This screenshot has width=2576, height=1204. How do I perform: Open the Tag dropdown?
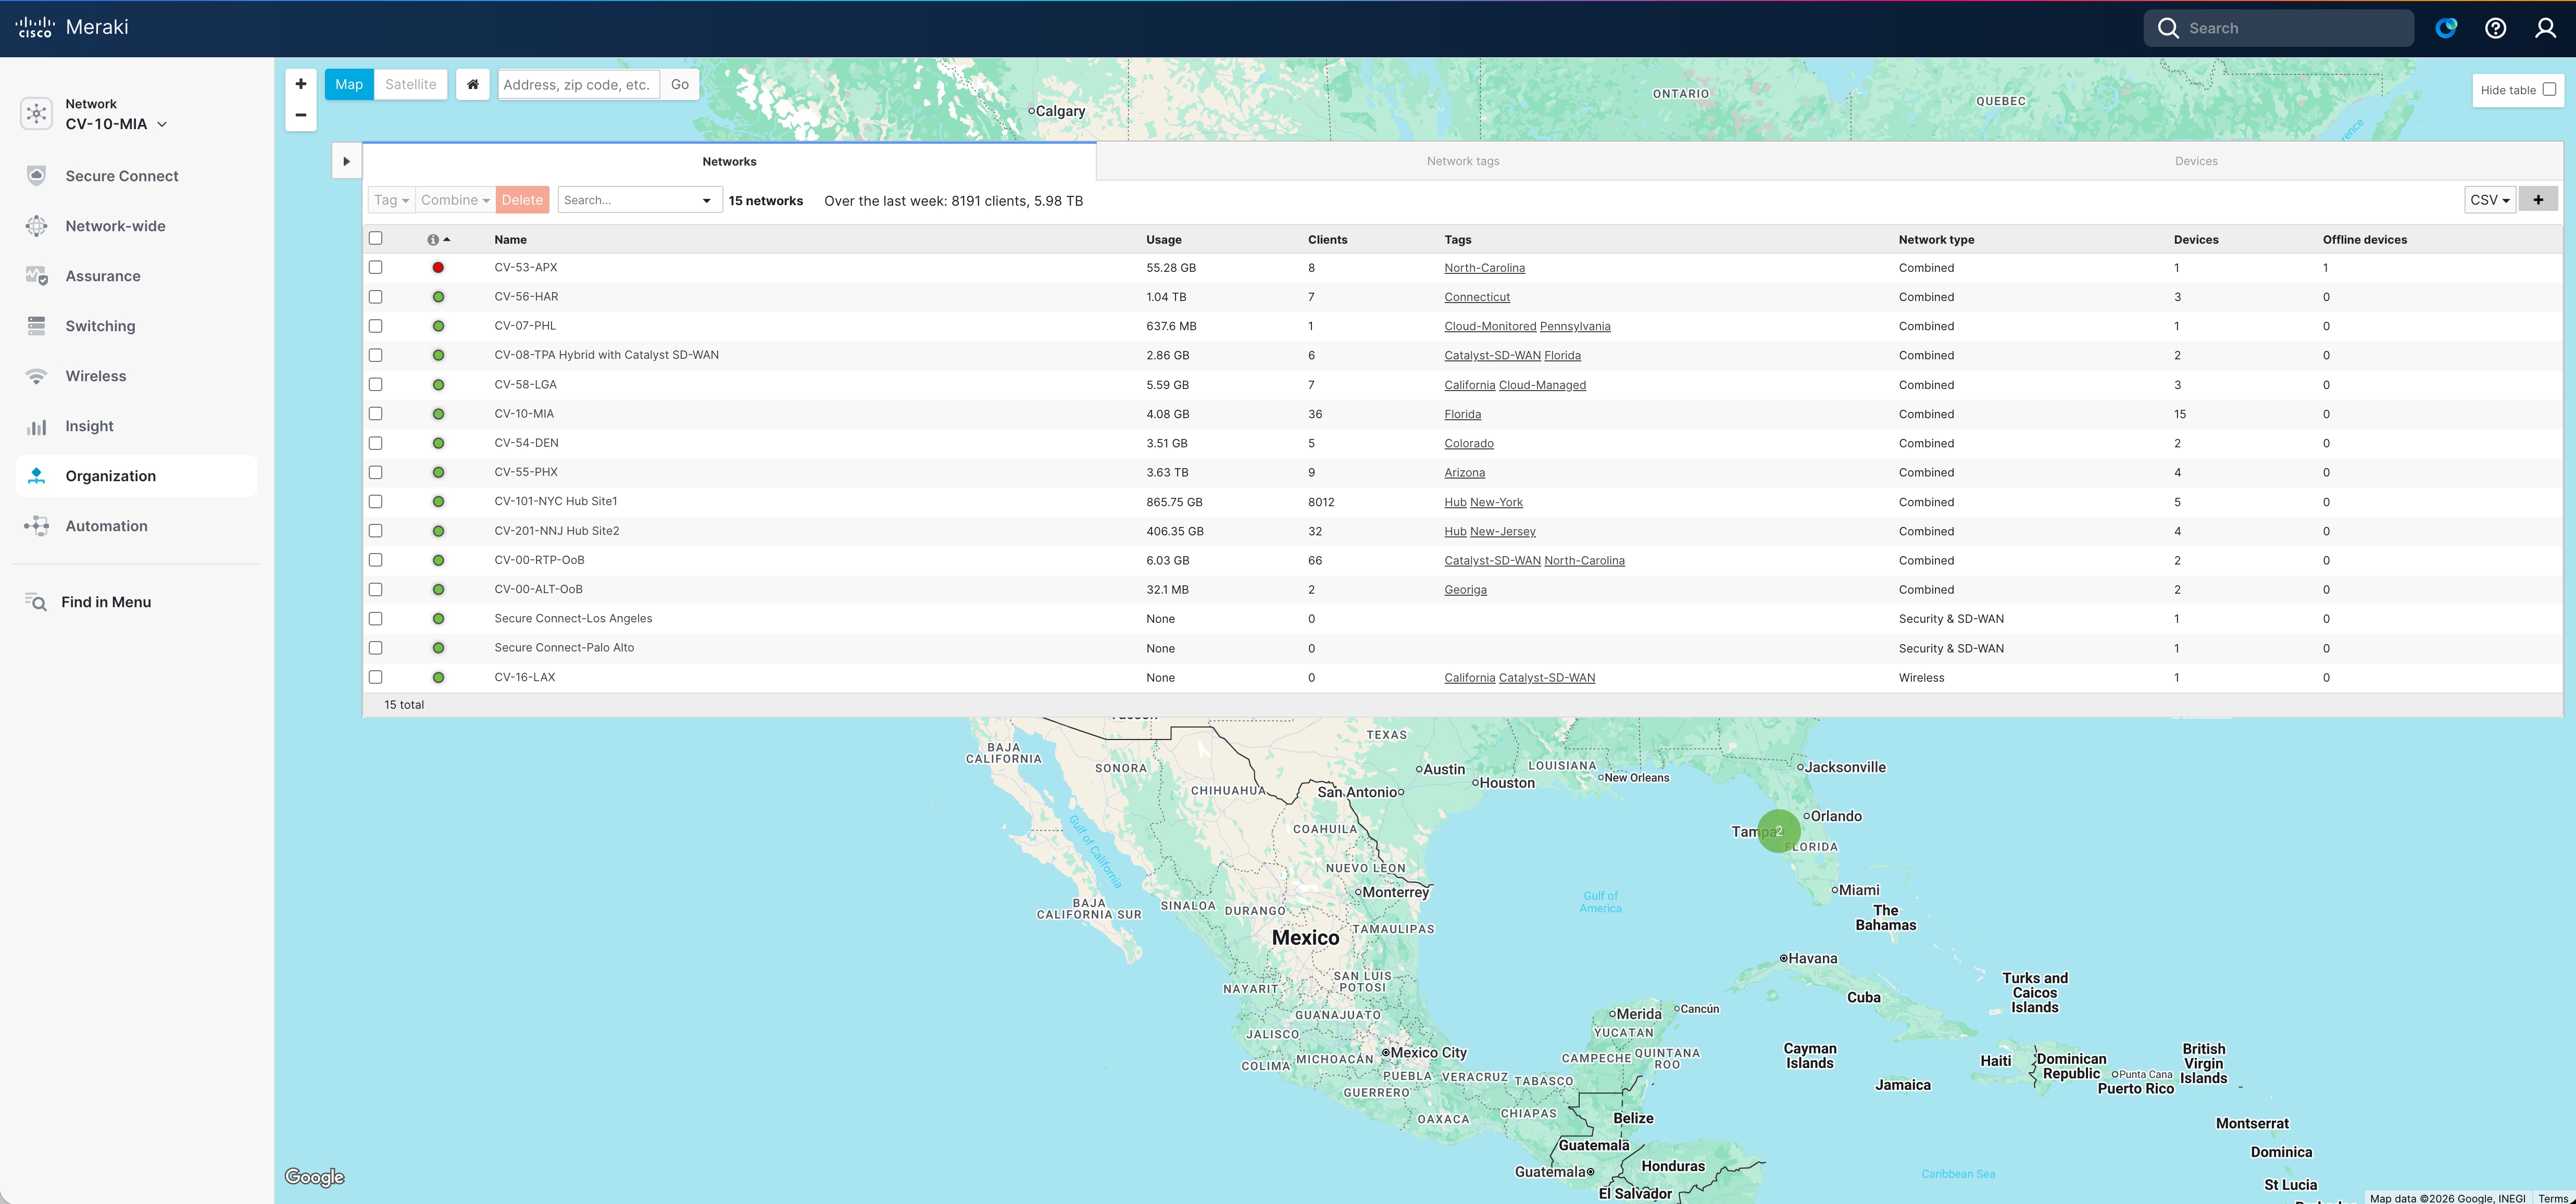click(x=391, y=200)
